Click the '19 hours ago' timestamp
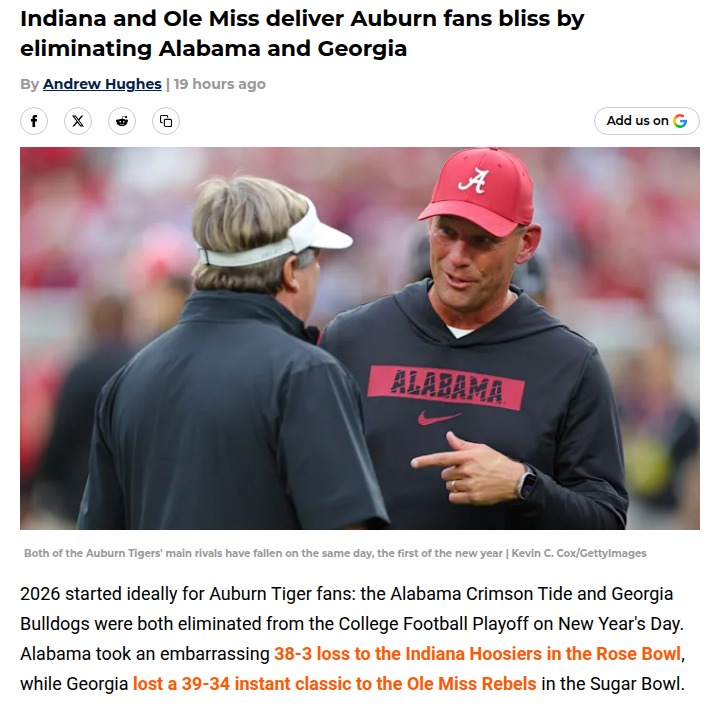The image size is (720, 720). tap(220, 84)
